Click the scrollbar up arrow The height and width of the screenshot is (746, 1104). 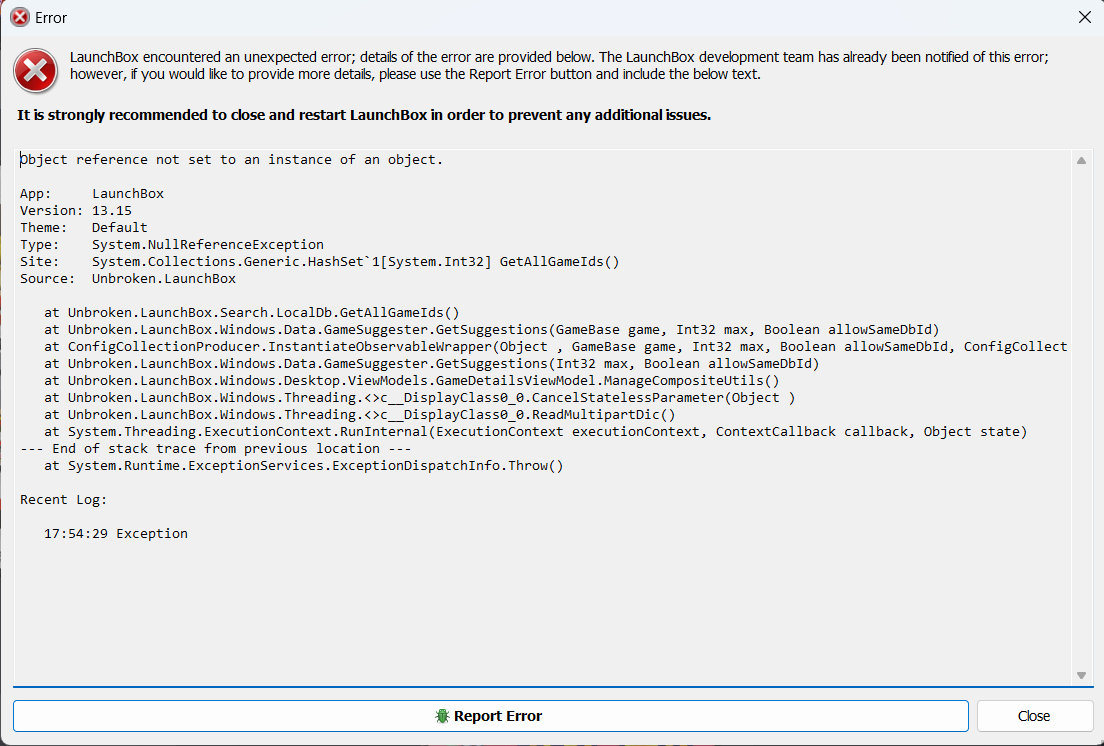1081,161
